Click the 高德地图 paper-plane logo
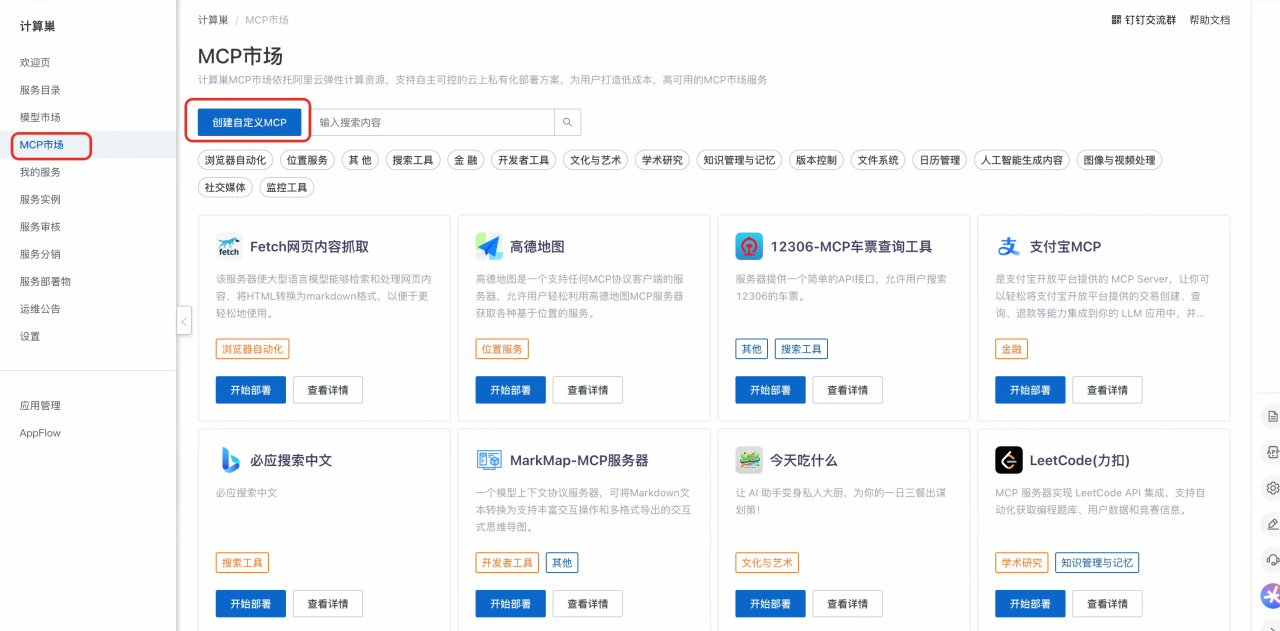Viewport: 1280px width, 631px height. 489,246
